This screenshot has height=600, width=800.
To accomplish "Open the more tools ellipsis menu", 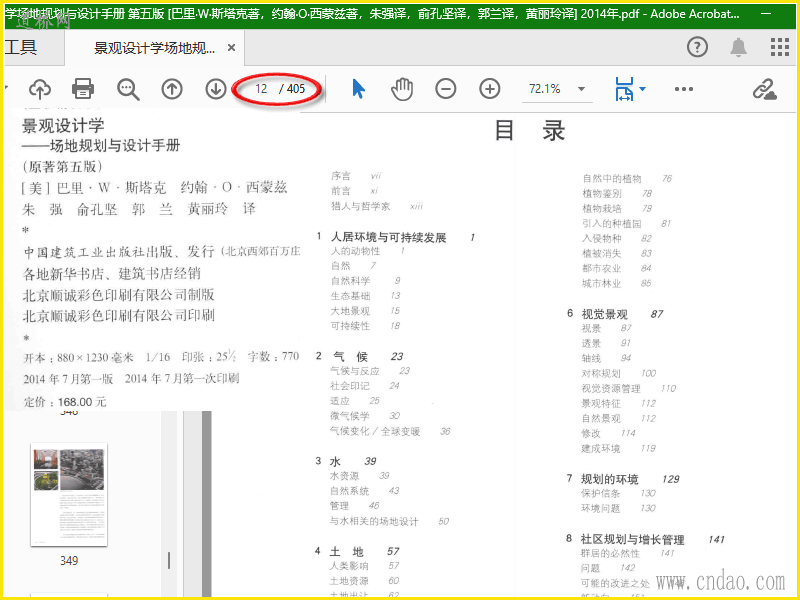I will [x=684, y=89].
